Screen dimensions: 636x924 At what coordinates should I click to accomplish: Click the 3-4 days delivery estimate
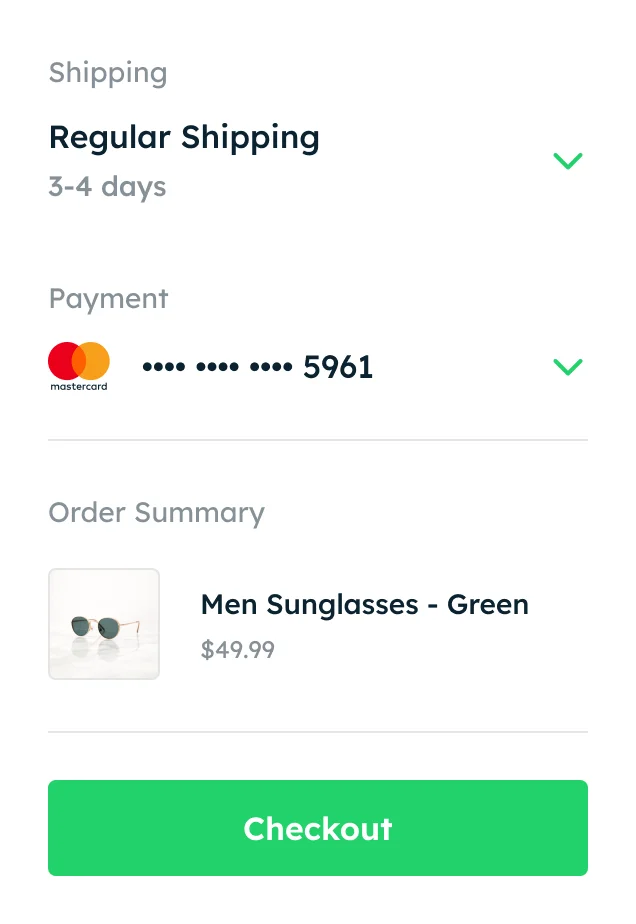tap(107, 187)
